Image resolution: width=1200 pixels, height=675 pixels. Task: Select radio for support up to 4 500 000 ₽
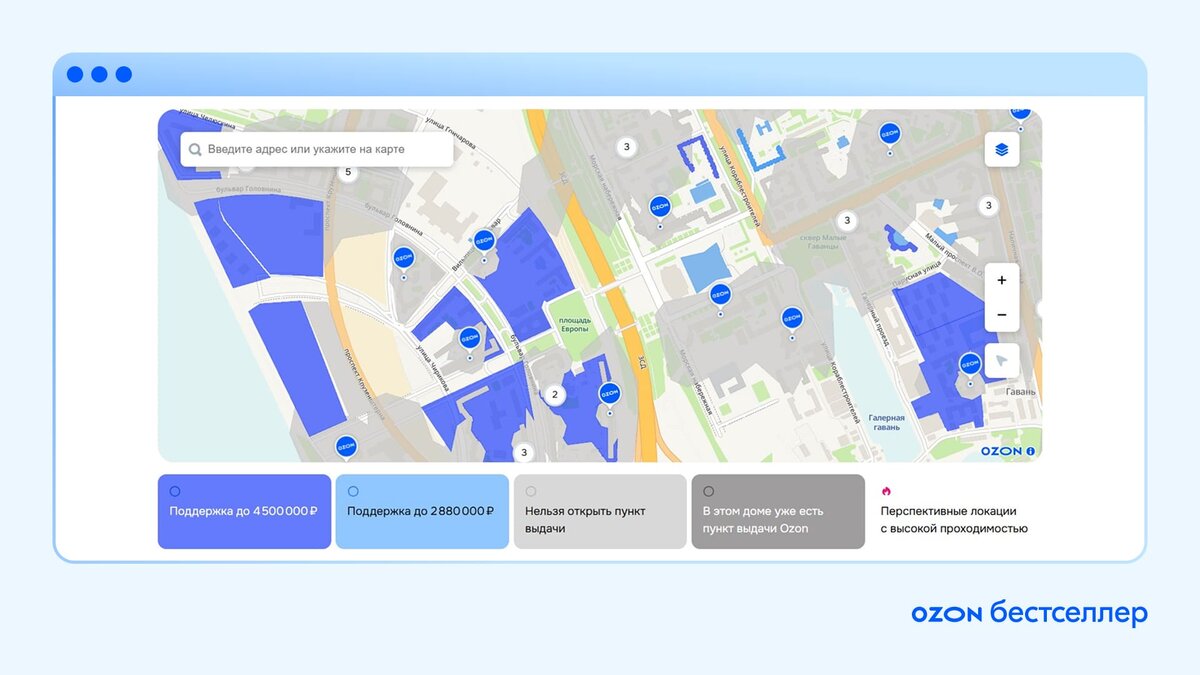pos(175,491)
